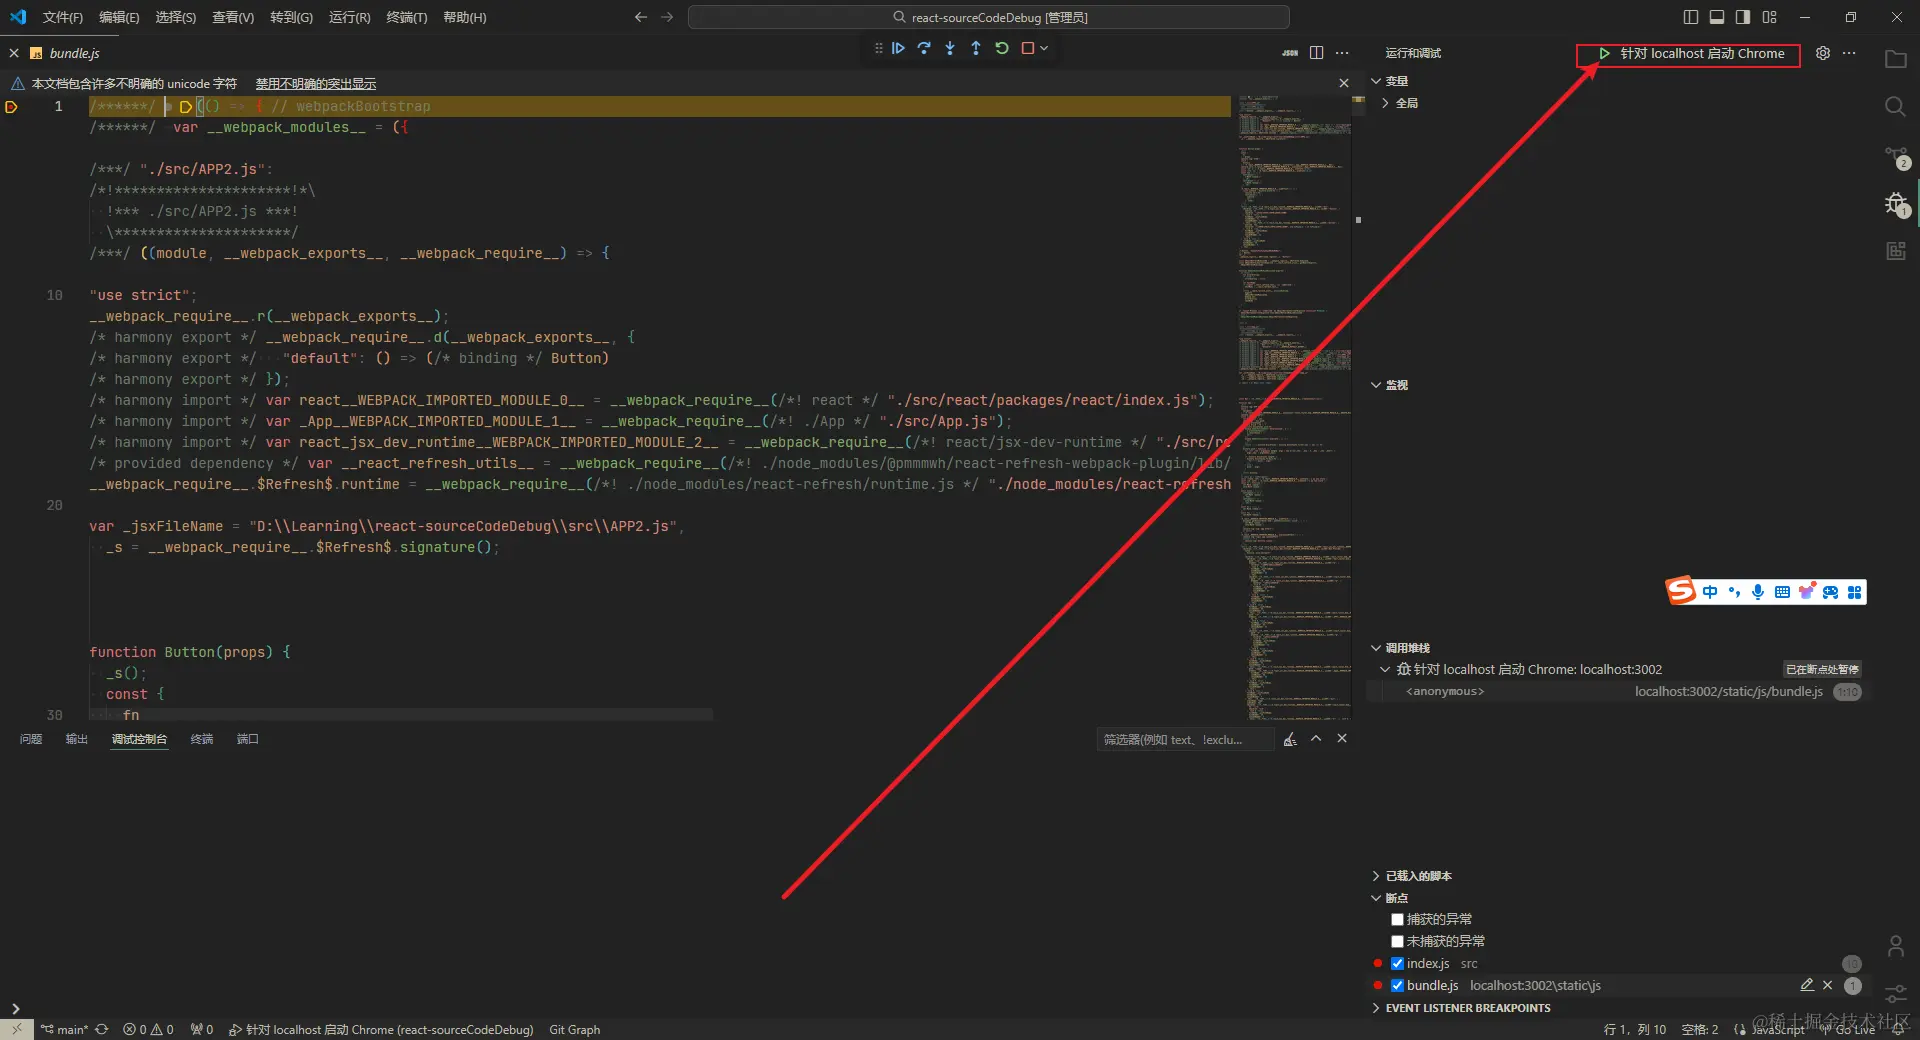1920x1040 pixels.
Task: Open the 文件(F) File menu
Action: pos(63,17)
